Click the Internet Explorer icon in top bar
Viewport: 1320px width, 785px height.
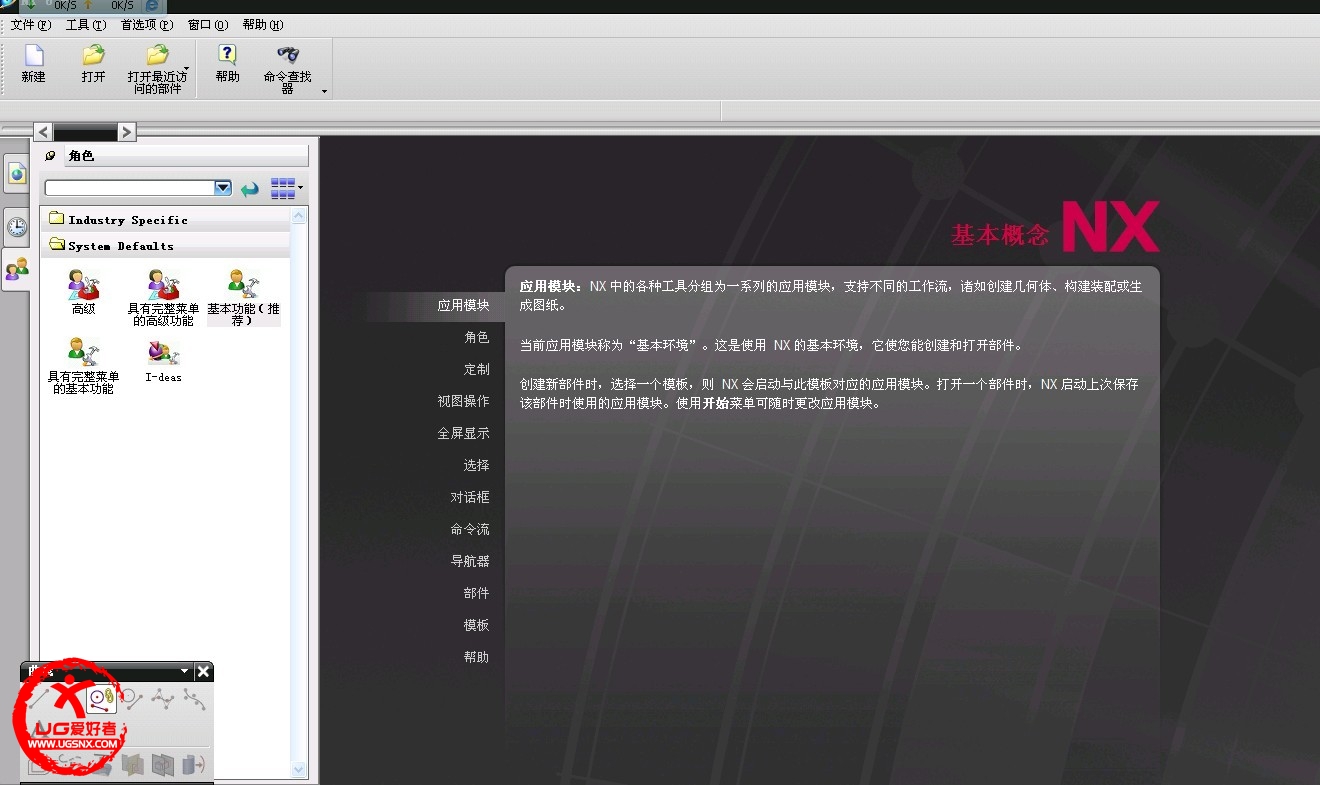point(152,6)
